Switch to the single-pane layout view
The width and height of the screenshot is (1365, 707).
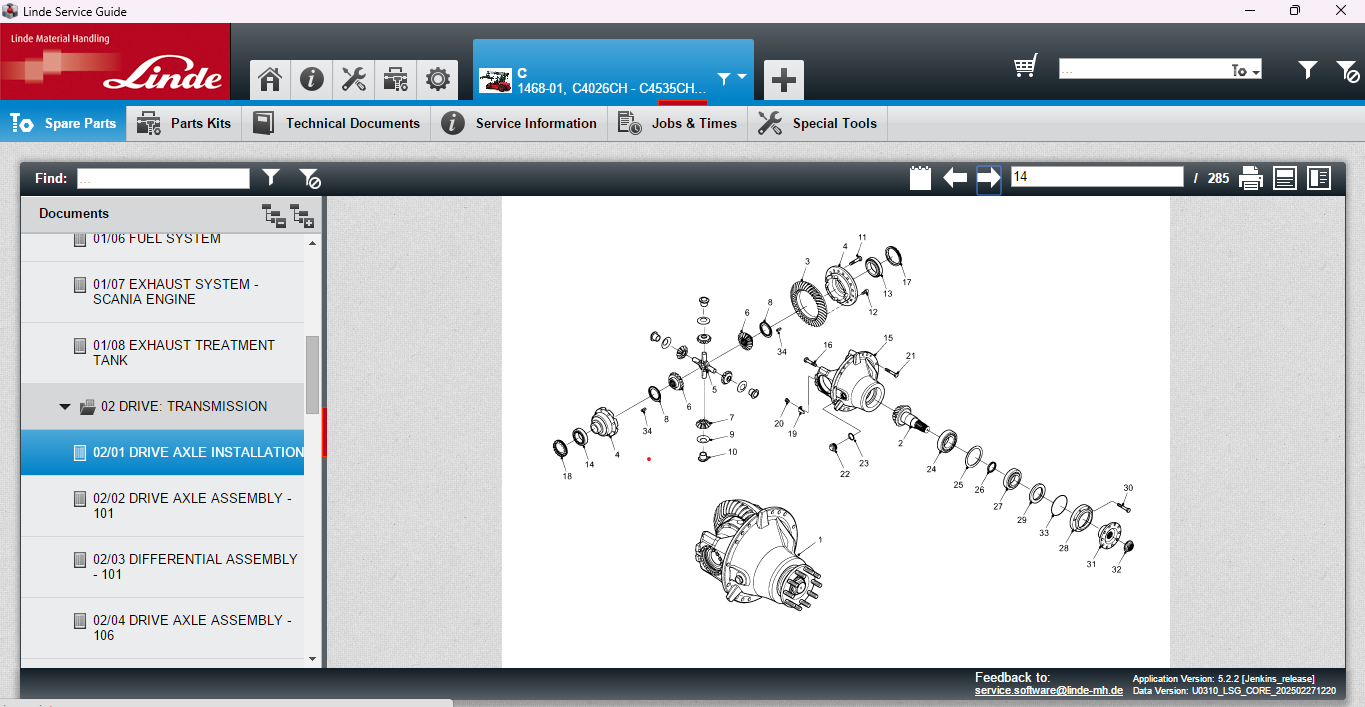click(1285, 178)
